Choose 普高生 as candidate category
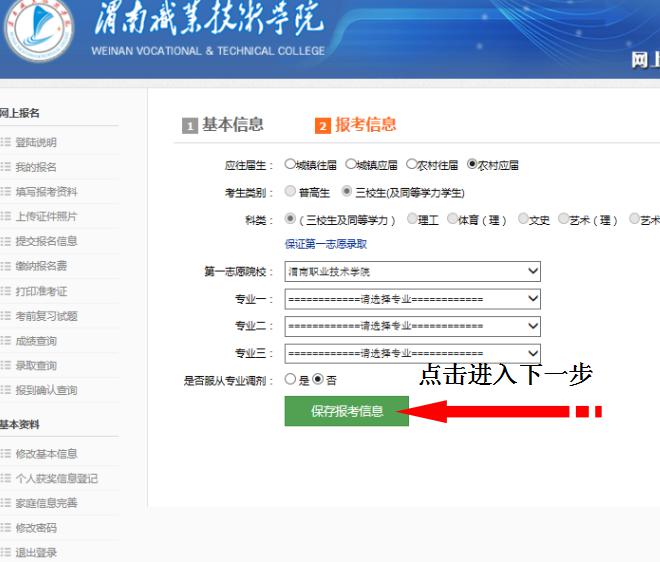 tap(290, 192)
